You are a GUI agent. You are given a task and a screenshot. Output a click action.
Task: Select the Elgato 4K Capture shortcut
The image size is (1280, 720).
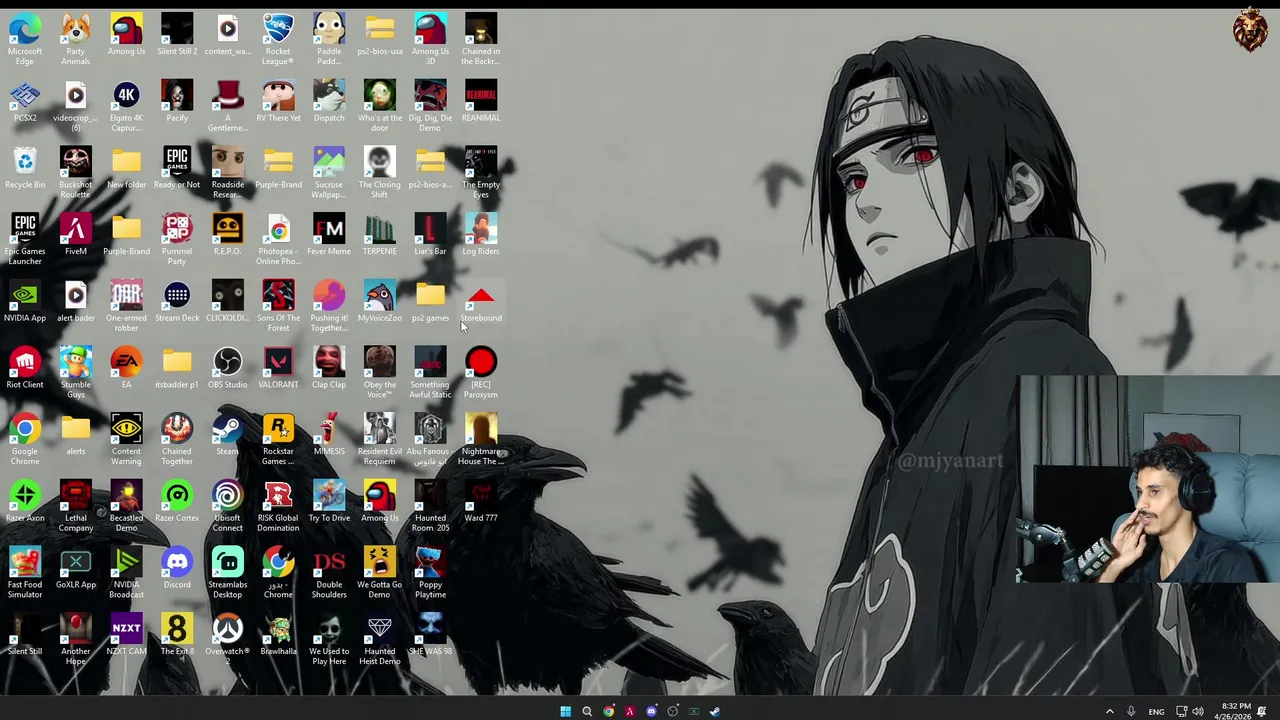pyautogui.click(x=126, y=105)
